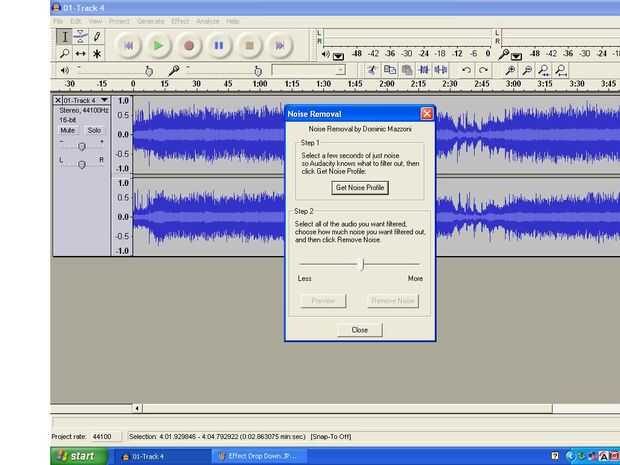Click the red Record button
The width and height of the screenshot is (620, 465).
point(189,46)
